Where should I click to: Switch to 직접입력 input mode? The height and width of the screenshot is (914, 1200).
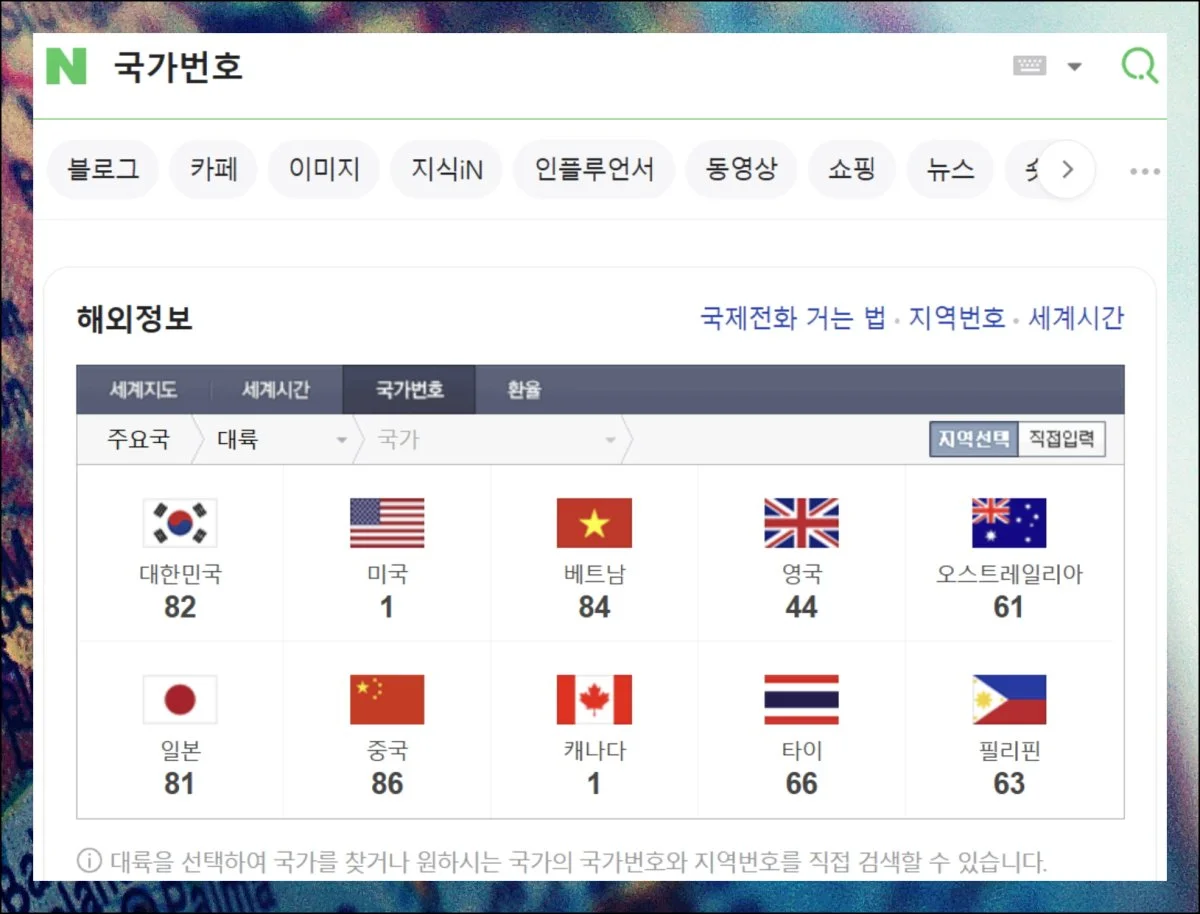[x=1061, y=439]
